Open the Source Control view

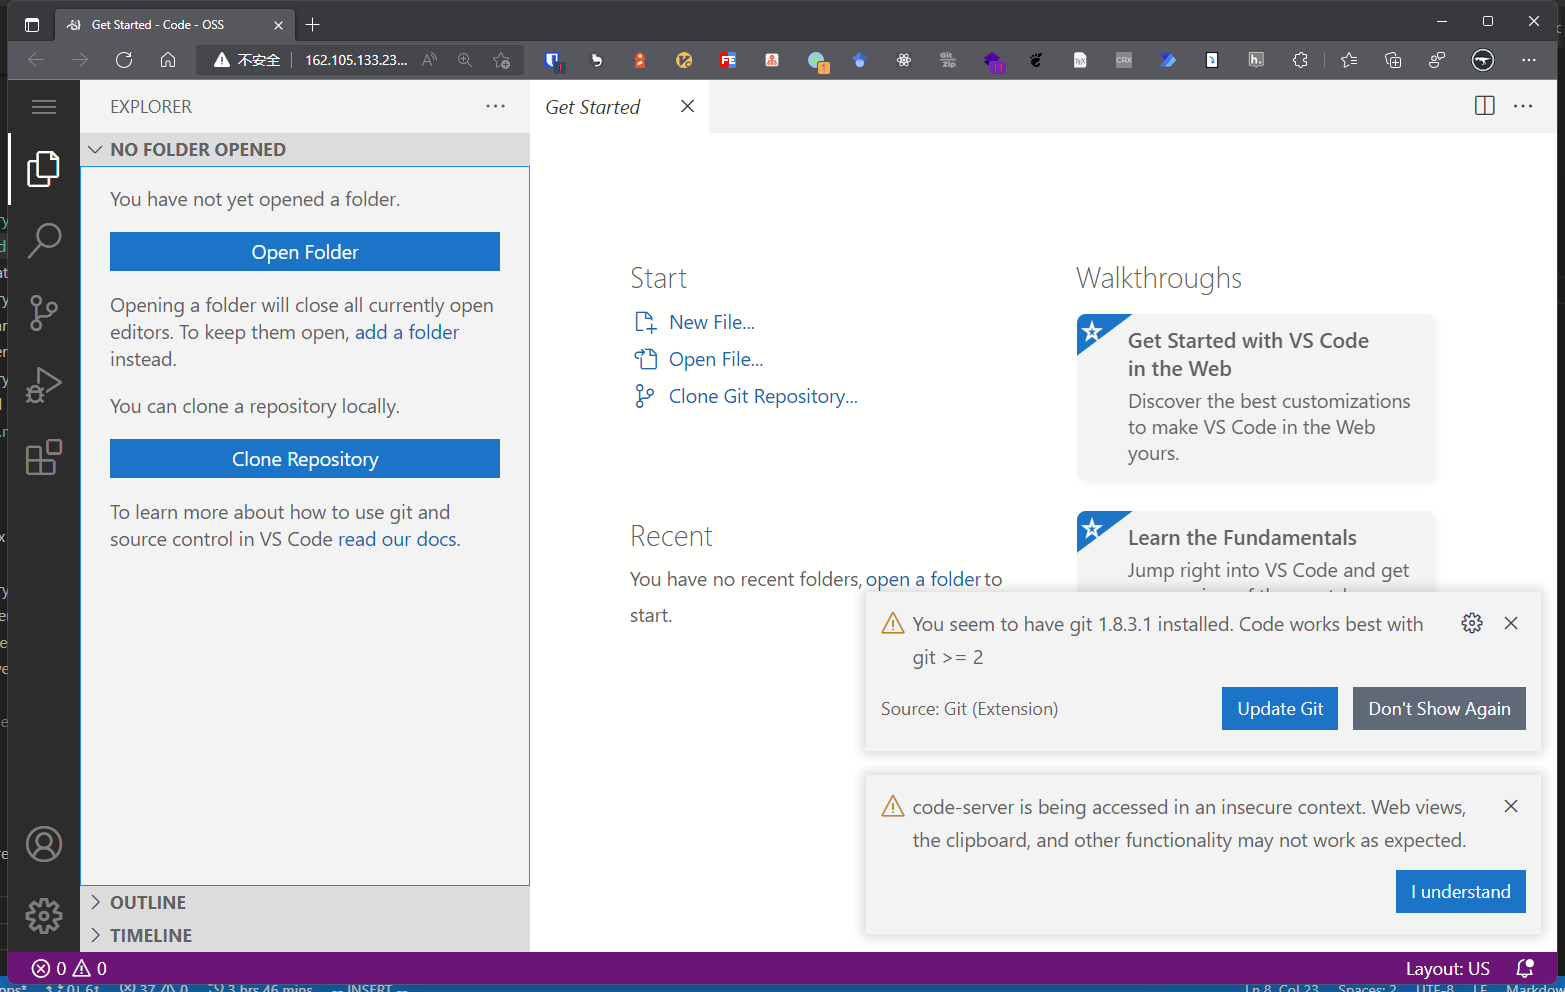(x=44, y=312)
